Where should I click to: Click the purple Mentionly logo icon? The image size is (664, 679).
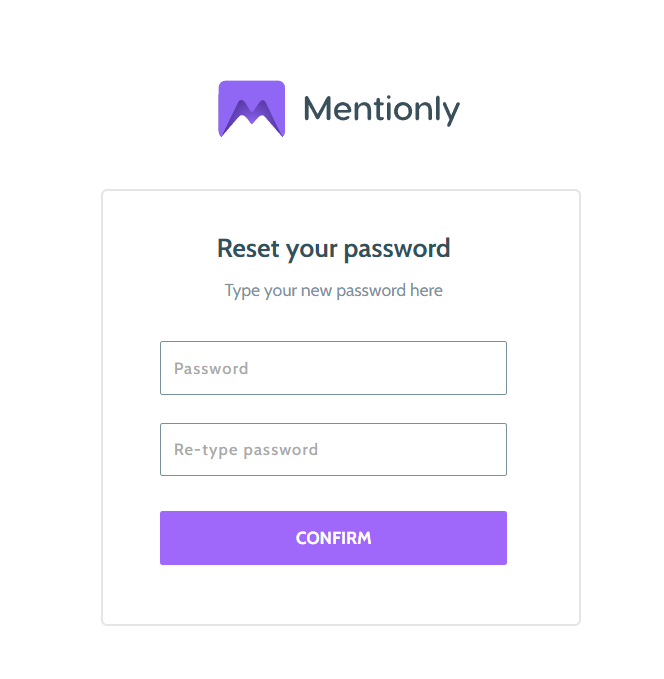pyautogui.click(x=252, y=109)
